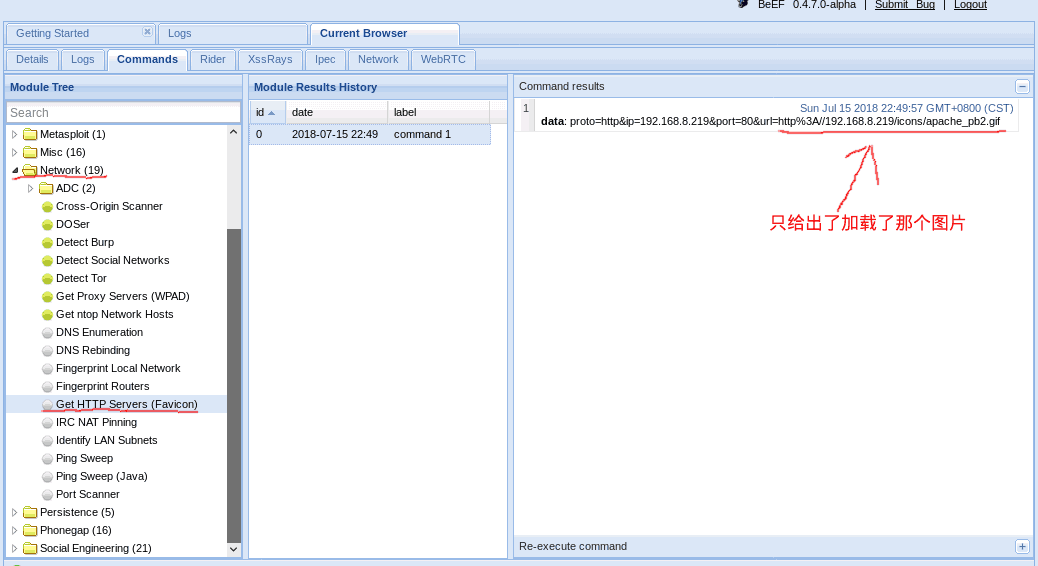The width and height of the screenshot is (1038, 566).
Task: Open the Rider tab
Action: coord(212,60)
